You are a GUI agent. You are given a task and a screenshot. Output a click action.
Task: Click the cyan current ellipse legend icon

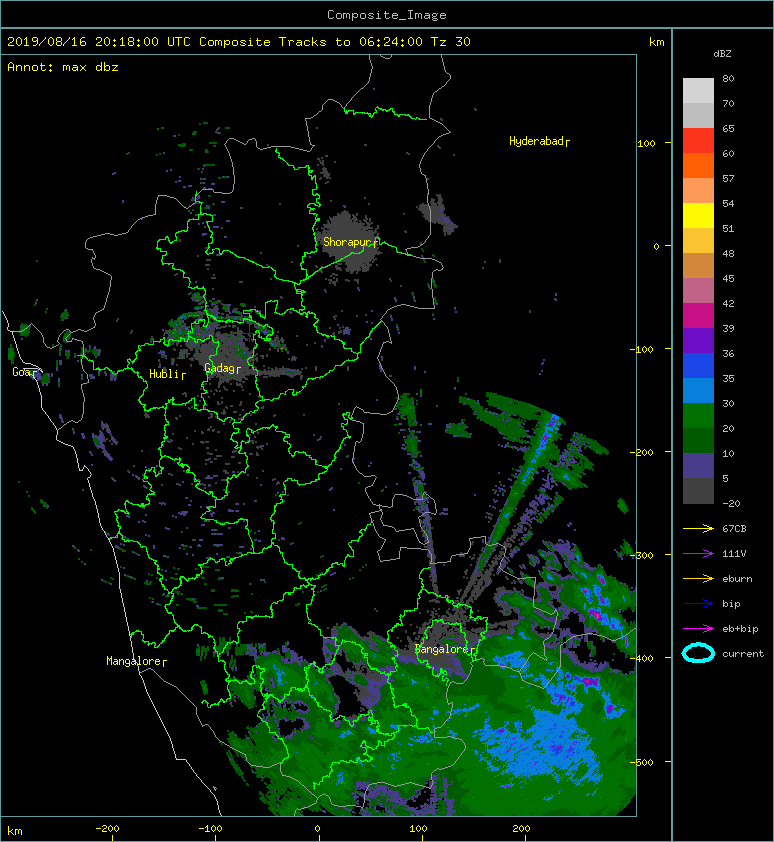tap(698, 653)
